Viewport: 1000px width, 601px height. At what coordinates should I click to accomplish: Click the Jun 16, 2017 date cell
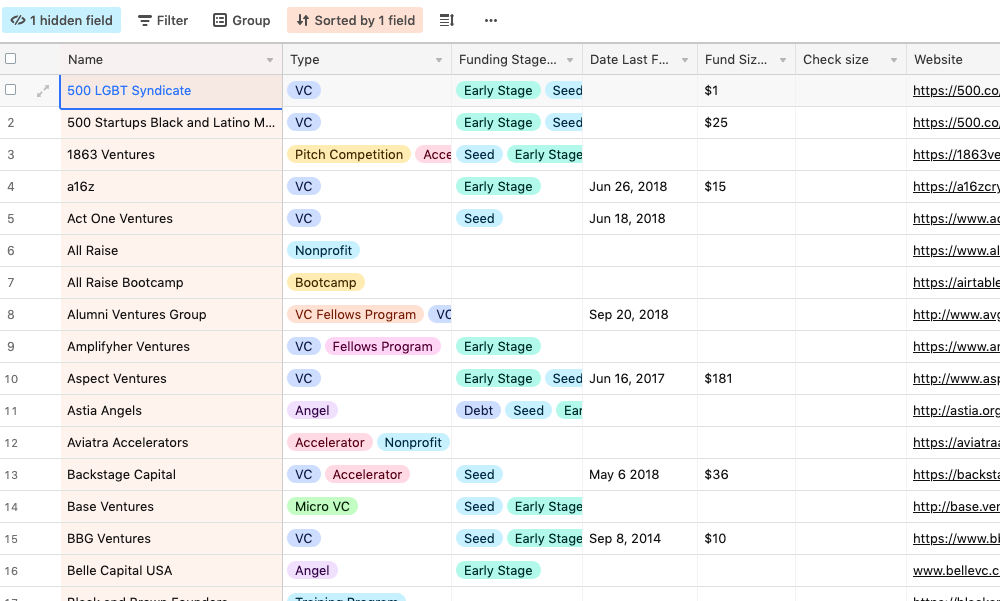pyautogui.click(x=640, y=378)
